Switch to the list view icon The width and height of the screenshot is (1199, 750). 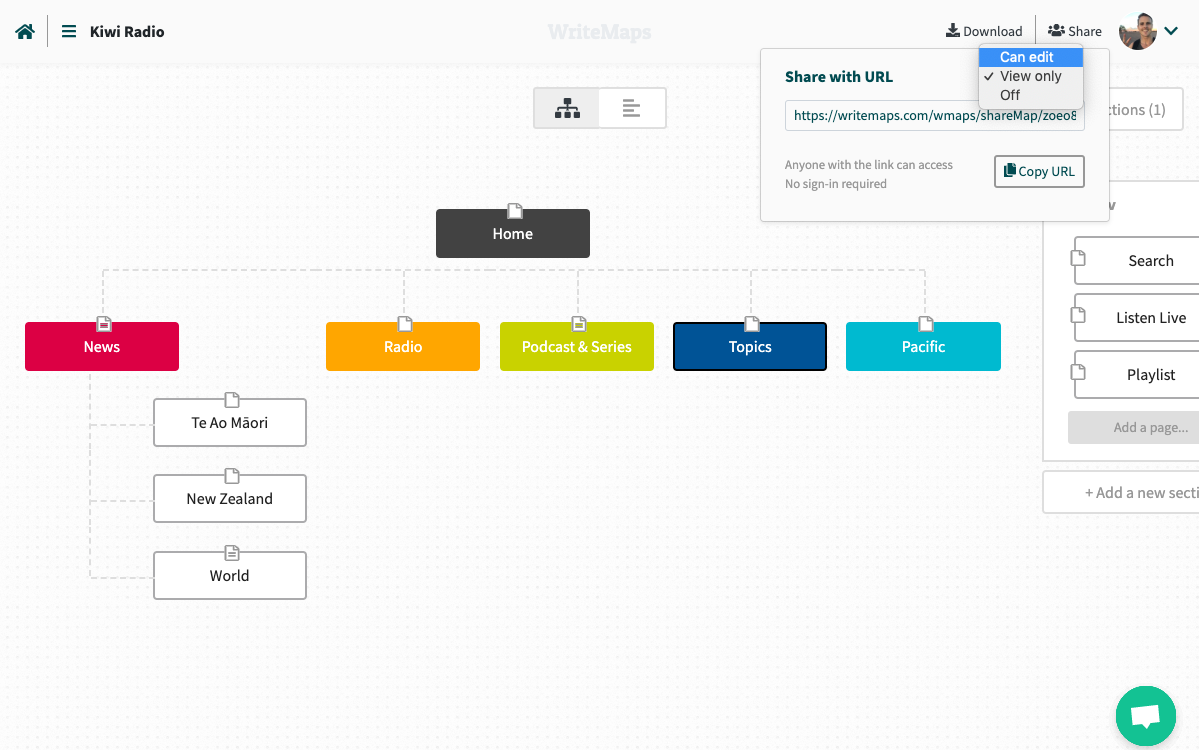(632, 108)
